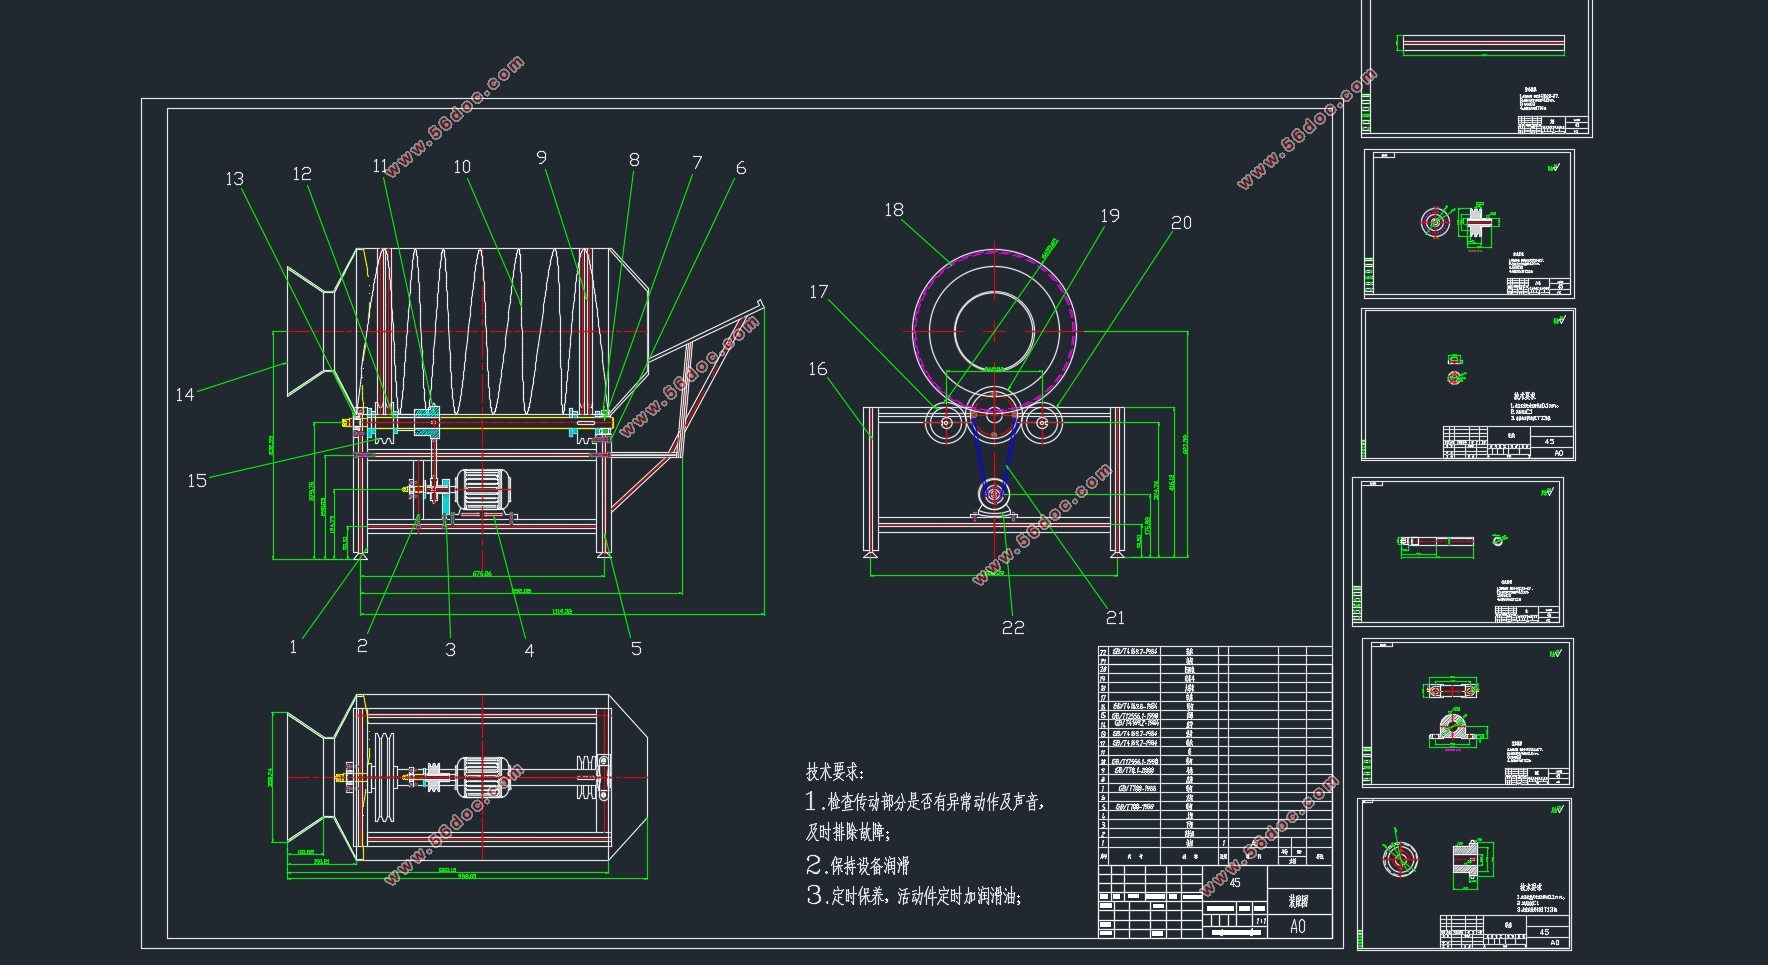Image resolution: width=1768 pixels, height=965 pixels.
Task: Open the bottom-most wheel detail drawing sheet
Action: point(1464,872)
